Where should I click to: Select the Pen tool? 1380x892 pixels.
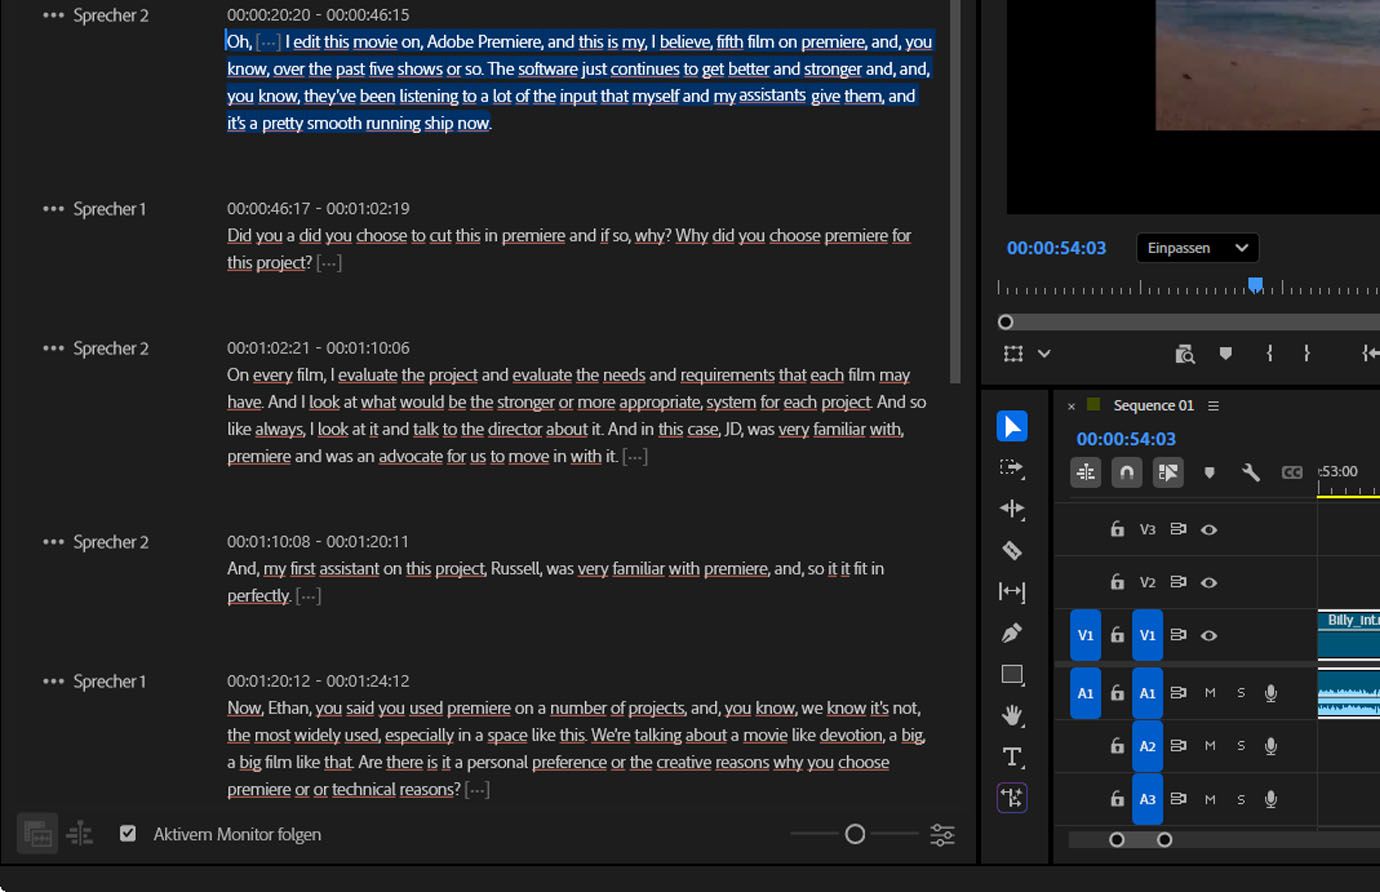point(1012,633)
